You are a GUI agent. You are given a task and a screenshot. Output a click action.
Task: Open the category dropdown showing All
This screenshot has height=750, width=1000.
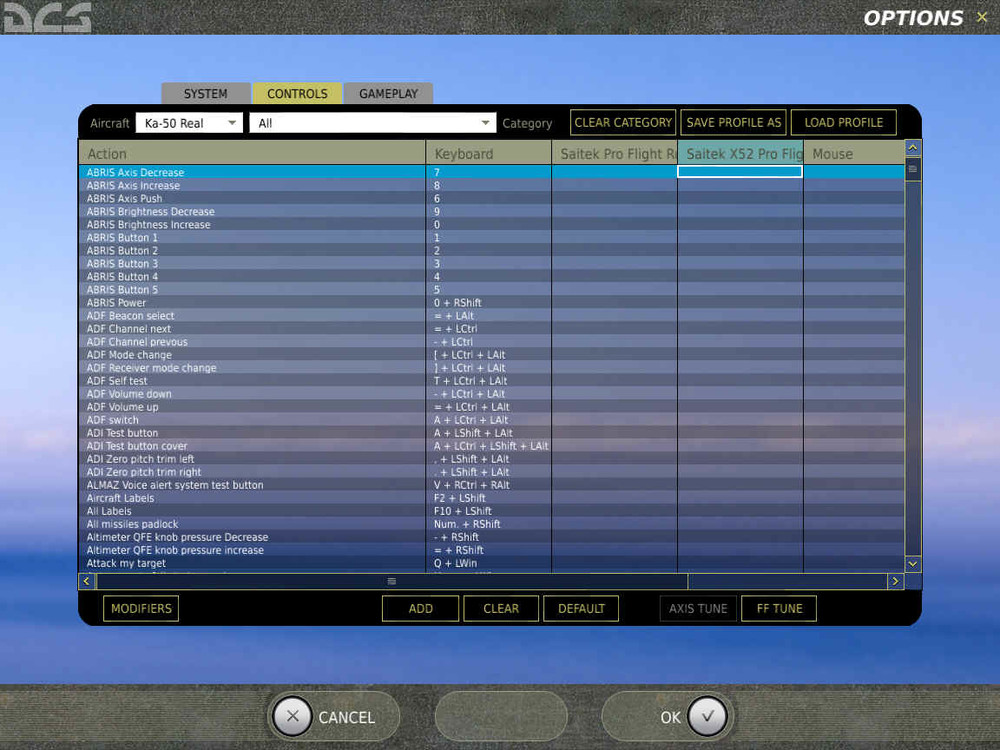372,123
